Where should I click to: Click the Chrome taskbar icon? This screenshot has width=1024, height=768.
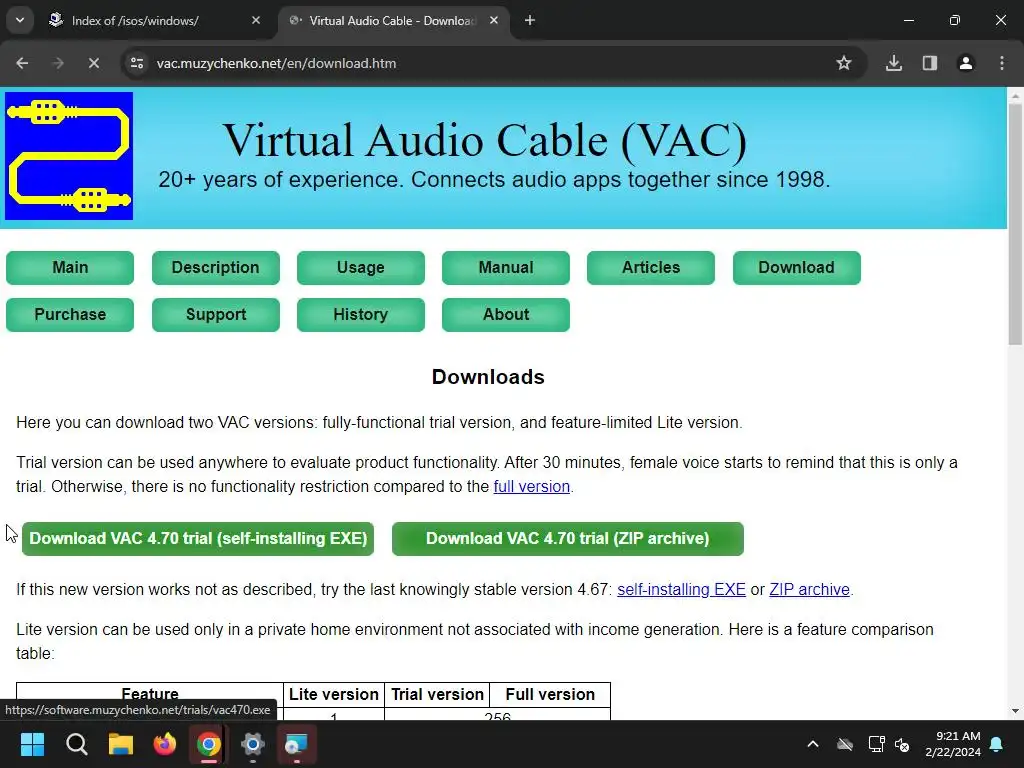coord(208,744)
